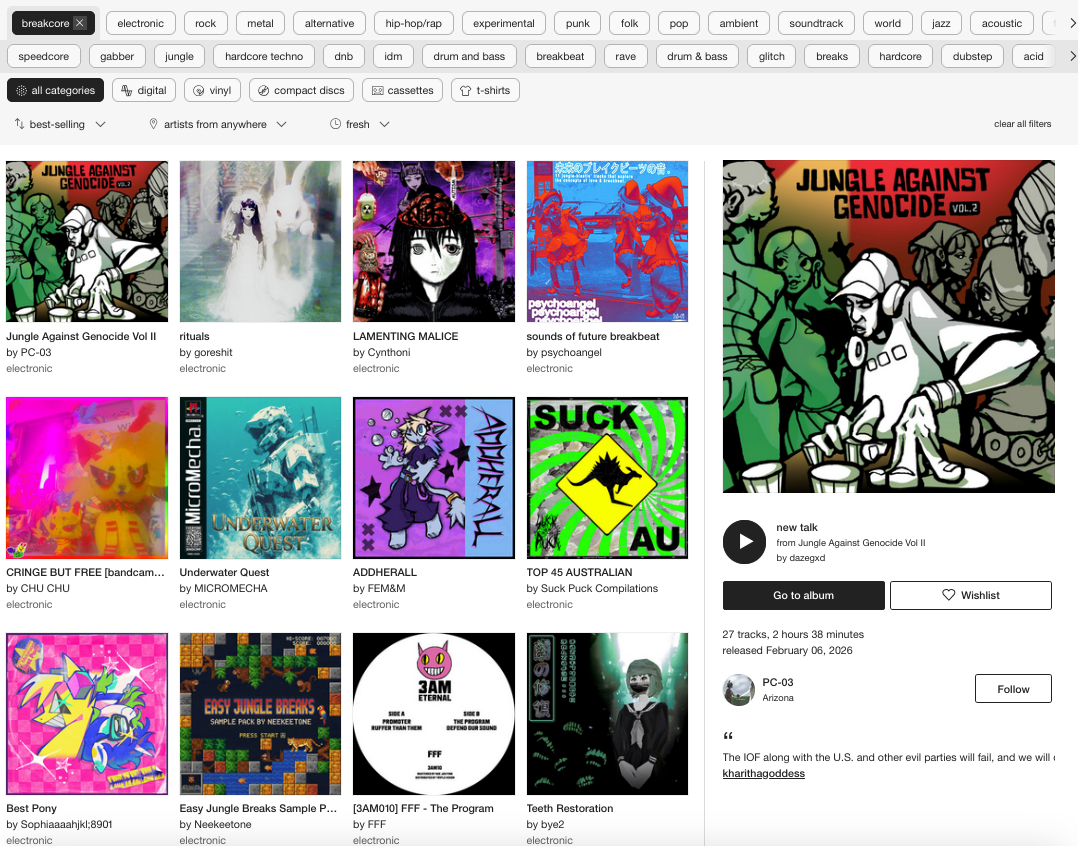This screenshot has width=1078, height=846.
Task: Click the Go to album button
Action: pos(803,595)
